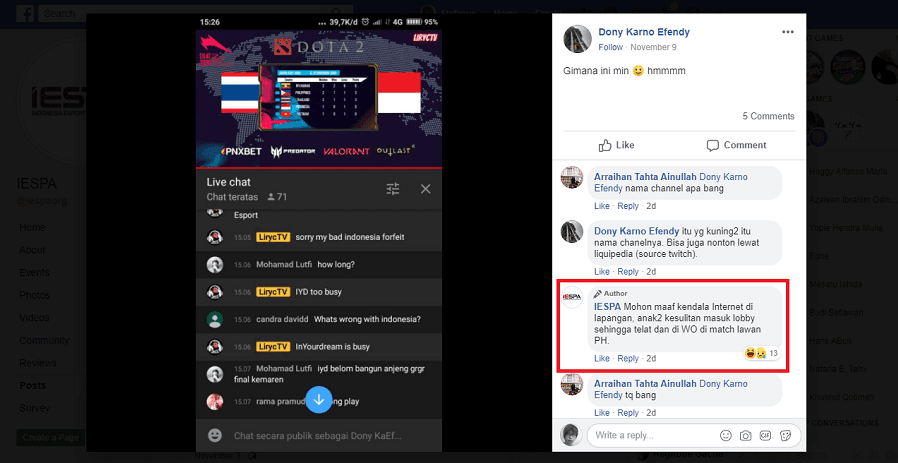
Task: Open the Posts tab in sidebar
Action: (x=33, y=386)
